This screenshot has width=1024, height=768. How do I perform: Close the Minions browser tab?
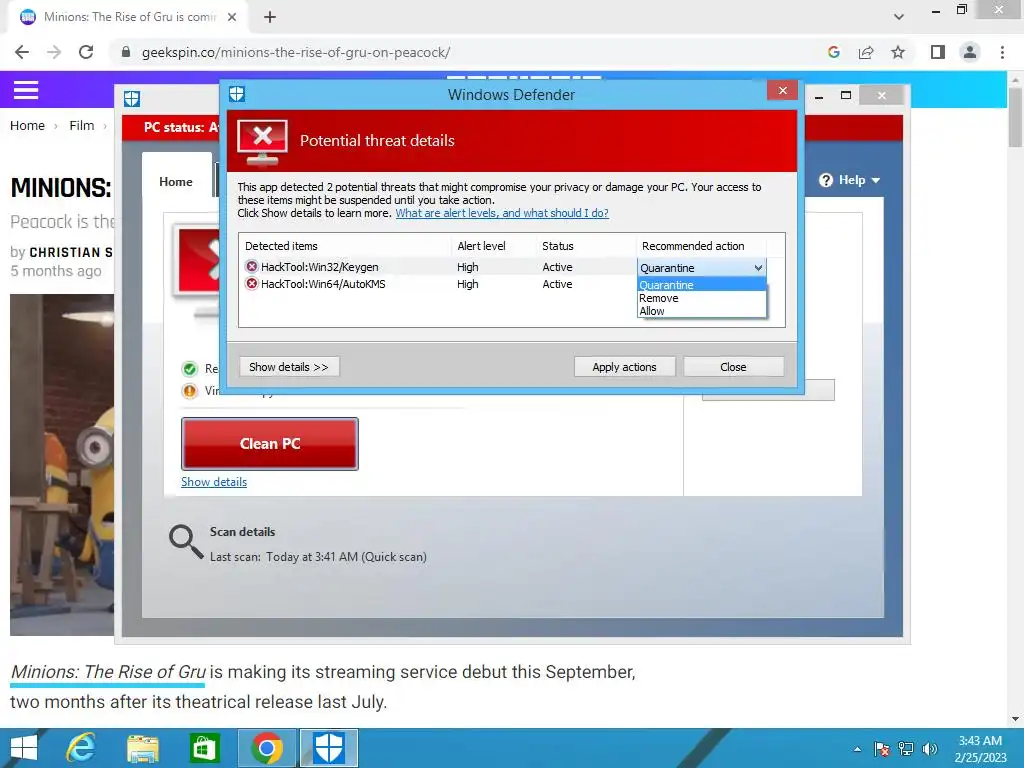232,17
